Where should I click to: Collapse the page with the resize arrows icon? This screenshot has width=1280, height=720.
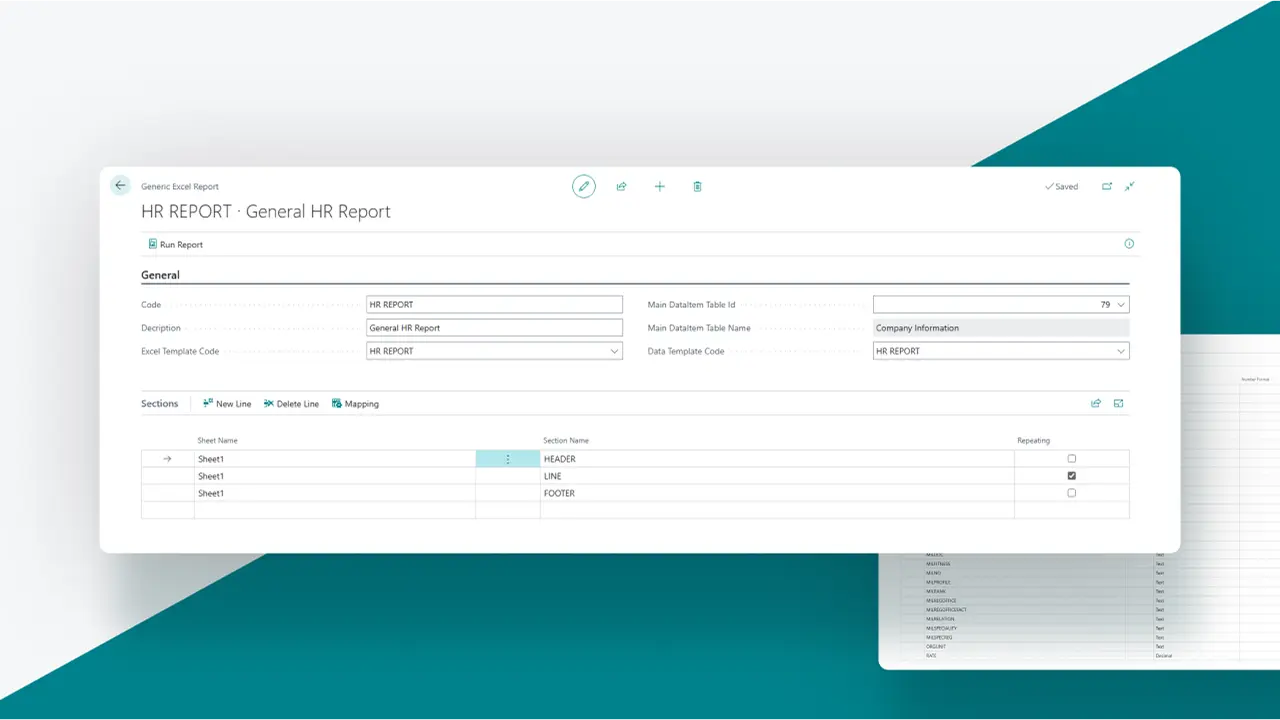(x=1129, y=186)
